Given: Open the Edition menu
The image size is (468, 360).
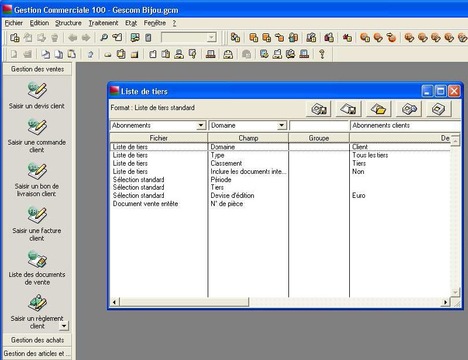Looking at the screenshot, I should point(39,23).
